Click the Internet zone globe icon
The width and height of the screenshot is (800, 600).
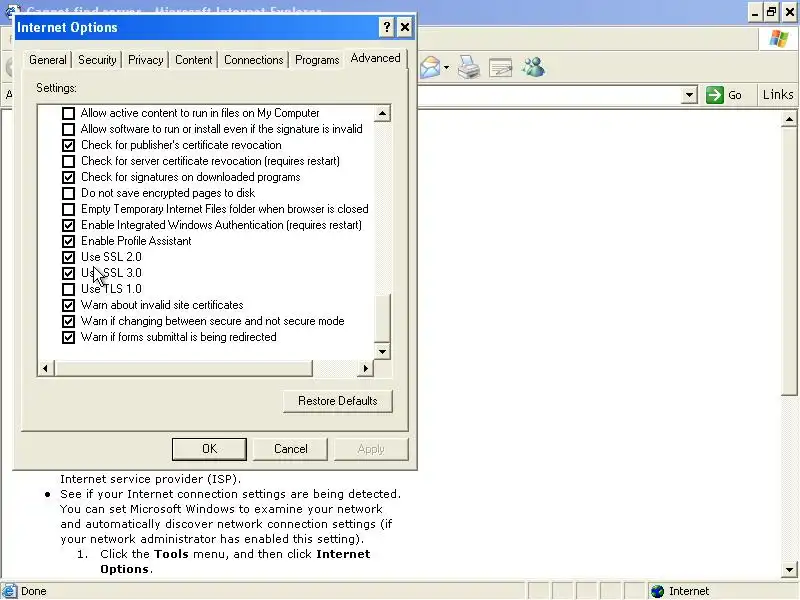[x=657, y=591]
